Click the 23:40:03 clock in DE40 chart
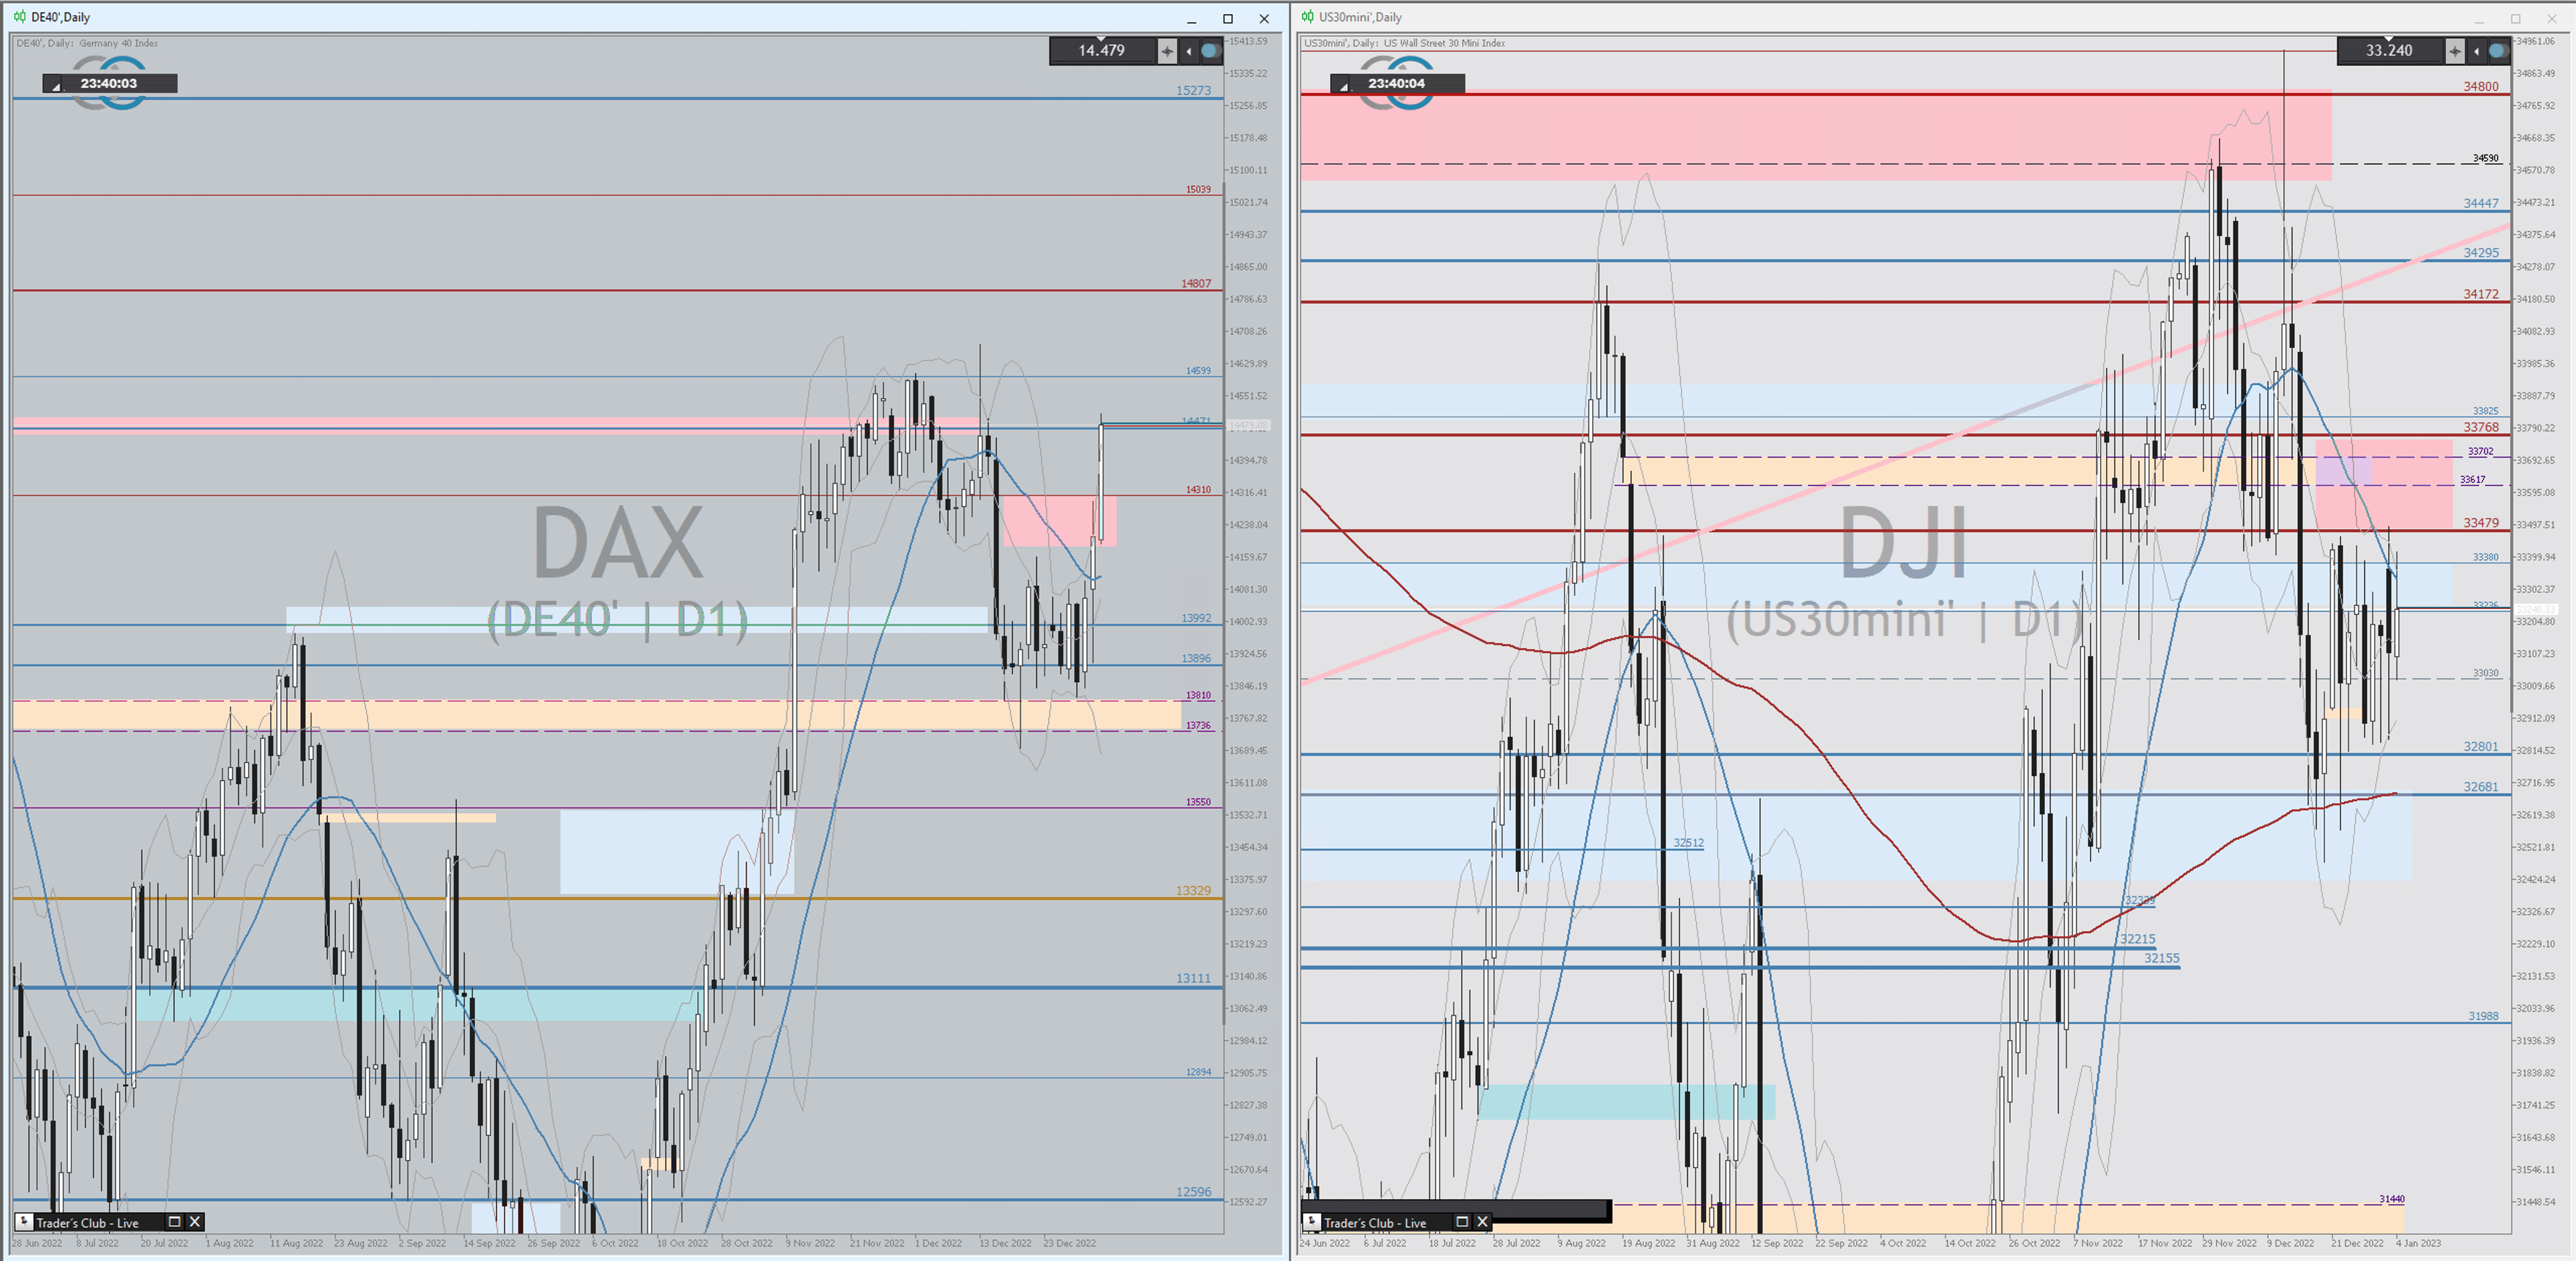Screen dimensions: 2576x1261 click(x=109, y=83)
